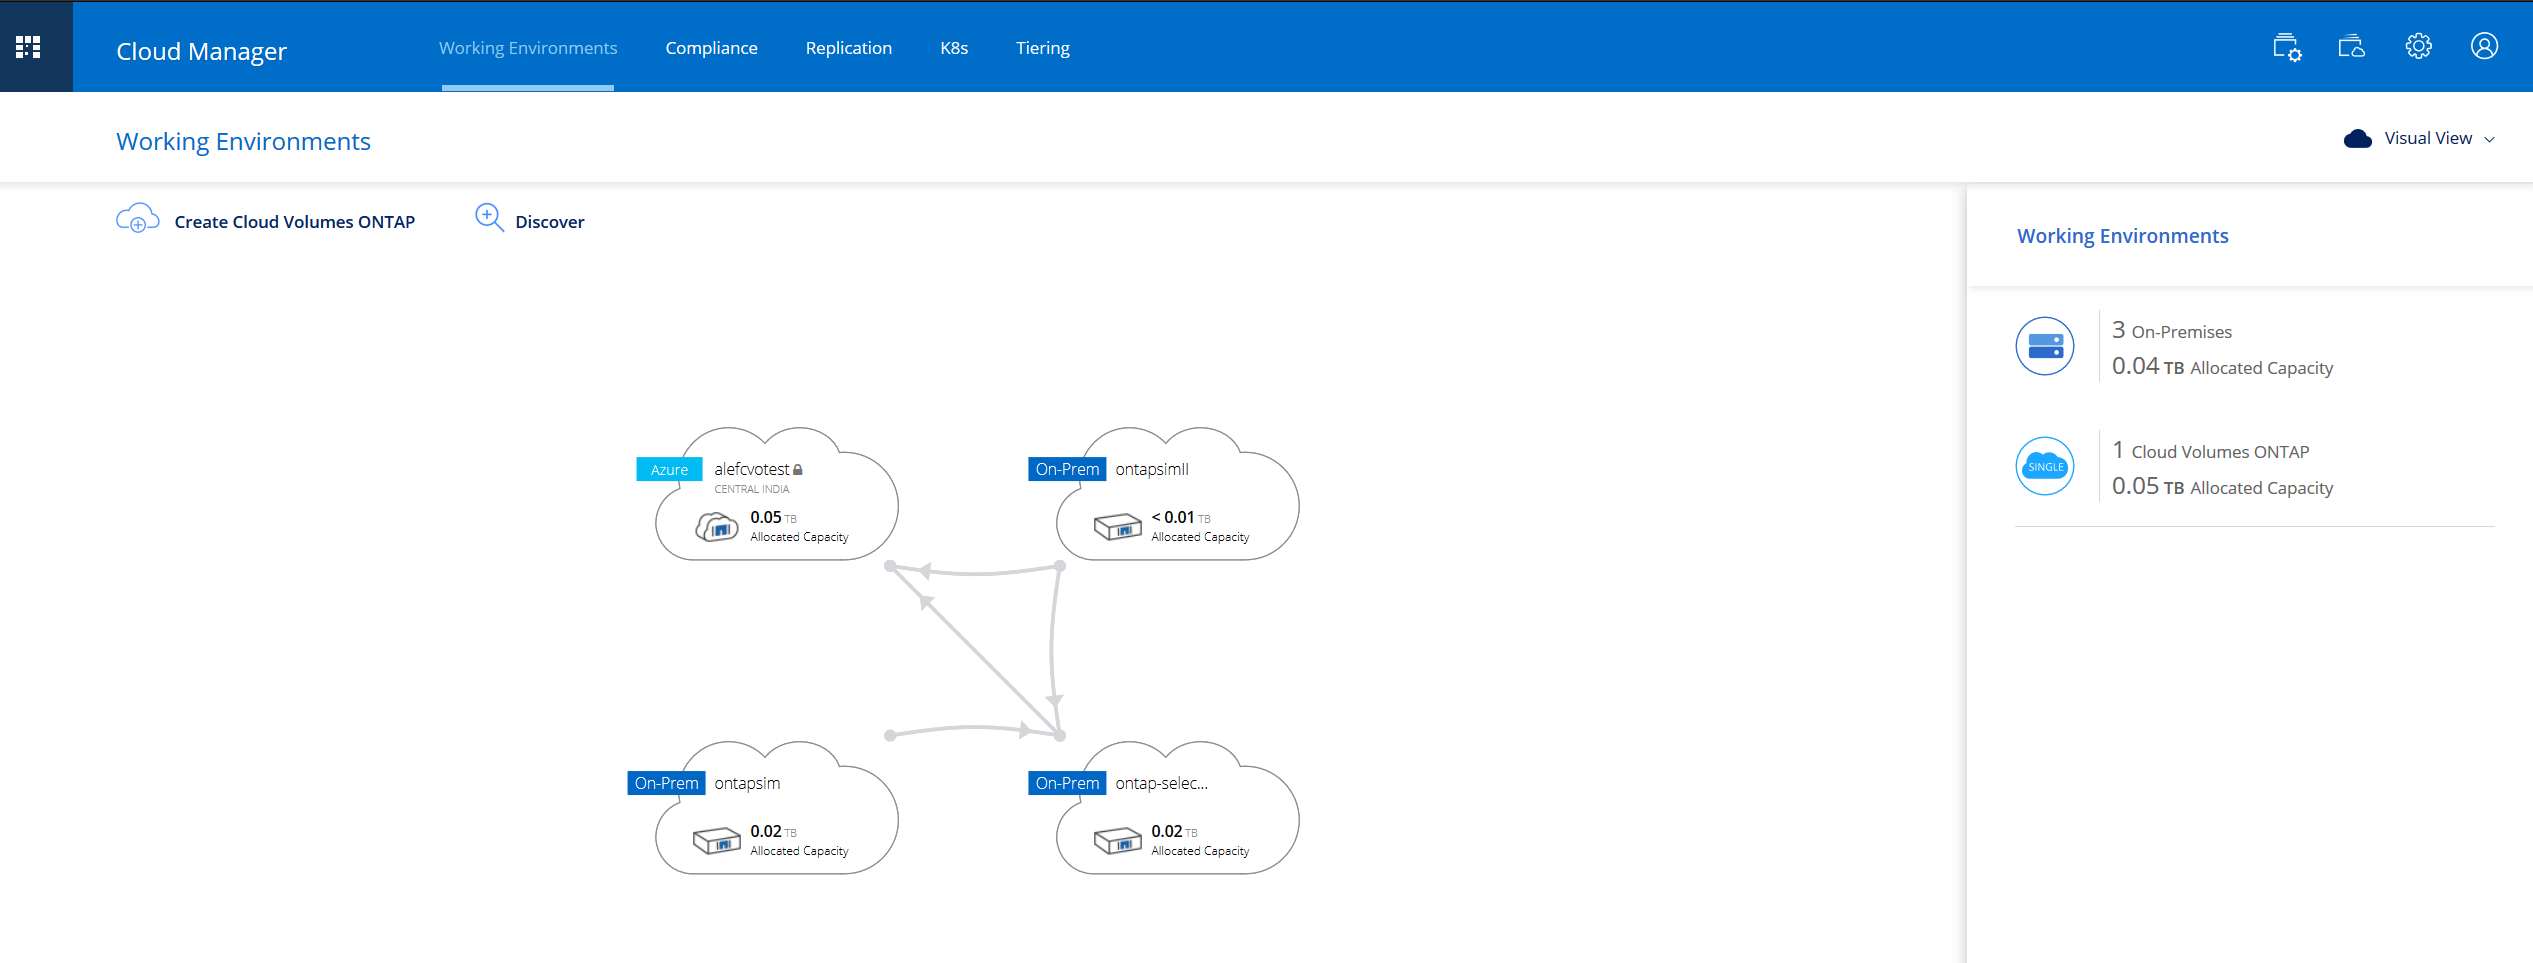The image size is (2533, 963).
Task: Click the Cloud Manager title
Action: pos(201,51)
